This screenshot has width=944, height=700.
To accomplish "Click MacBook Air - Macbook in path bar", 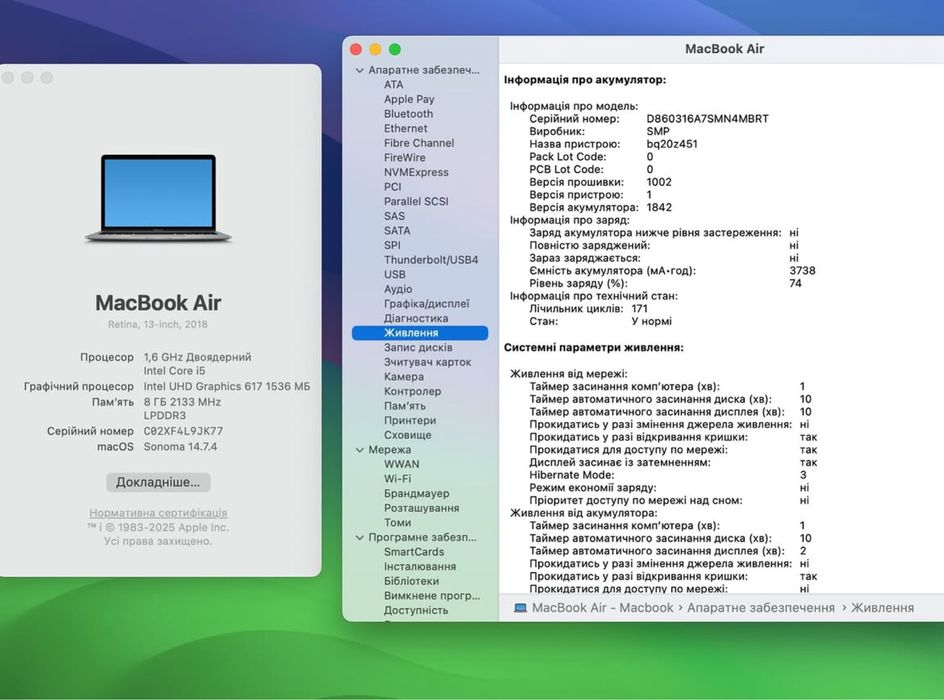I will [603, 608].
